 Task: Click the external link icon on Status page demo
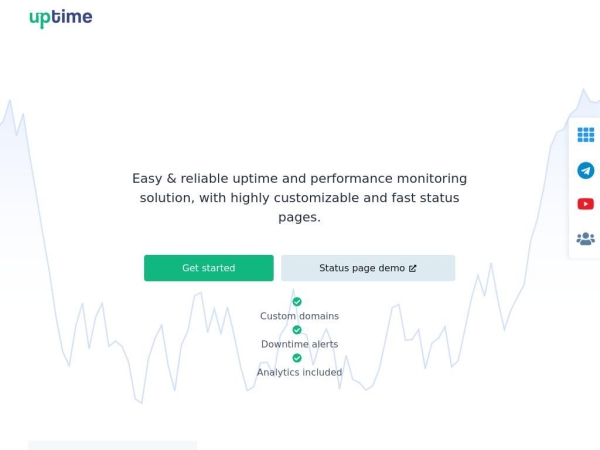412,268
